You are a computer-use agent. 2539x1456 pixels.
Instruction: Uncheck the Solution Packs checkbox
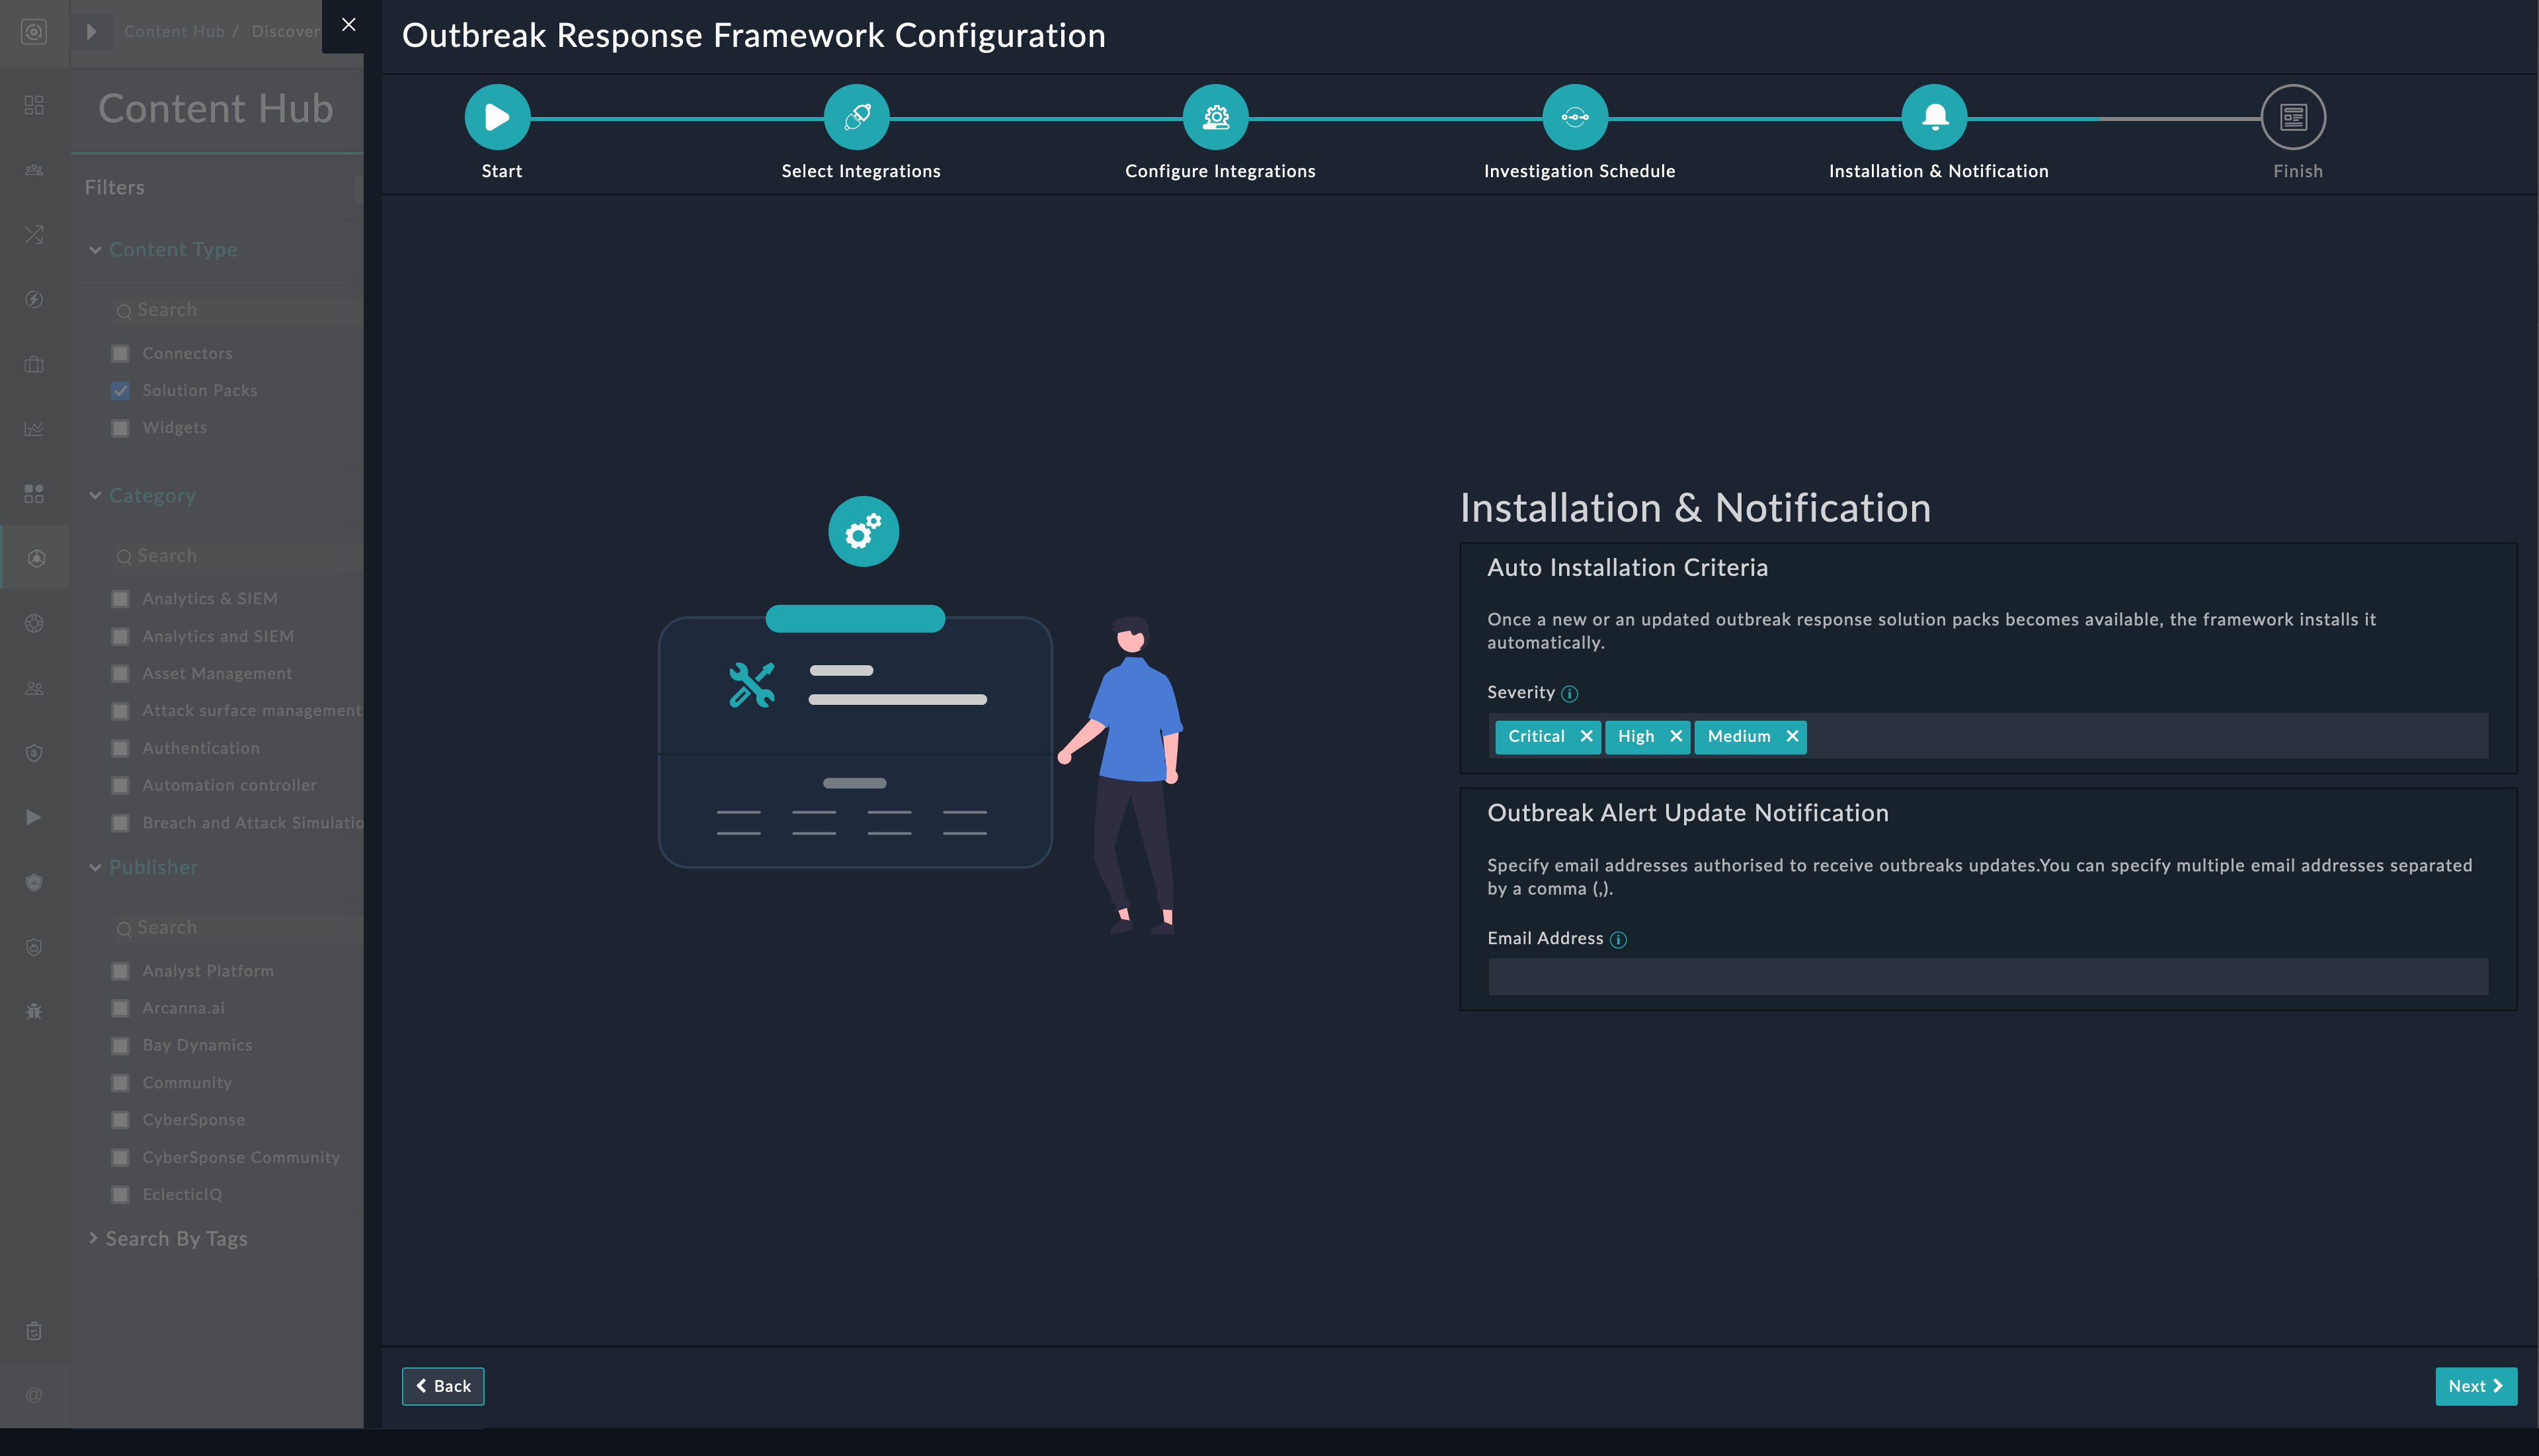coord(121,391)
